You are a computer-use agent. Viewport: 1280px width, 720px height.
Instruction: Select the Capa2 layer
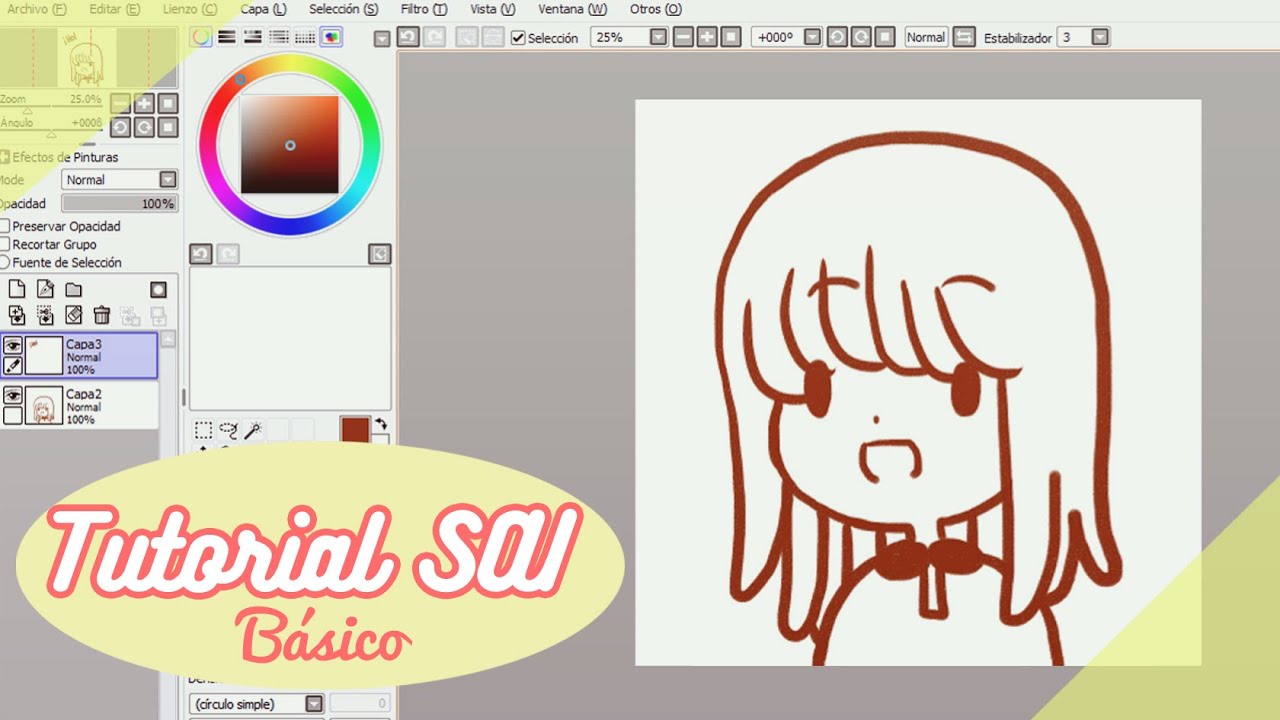click(79, 404)
